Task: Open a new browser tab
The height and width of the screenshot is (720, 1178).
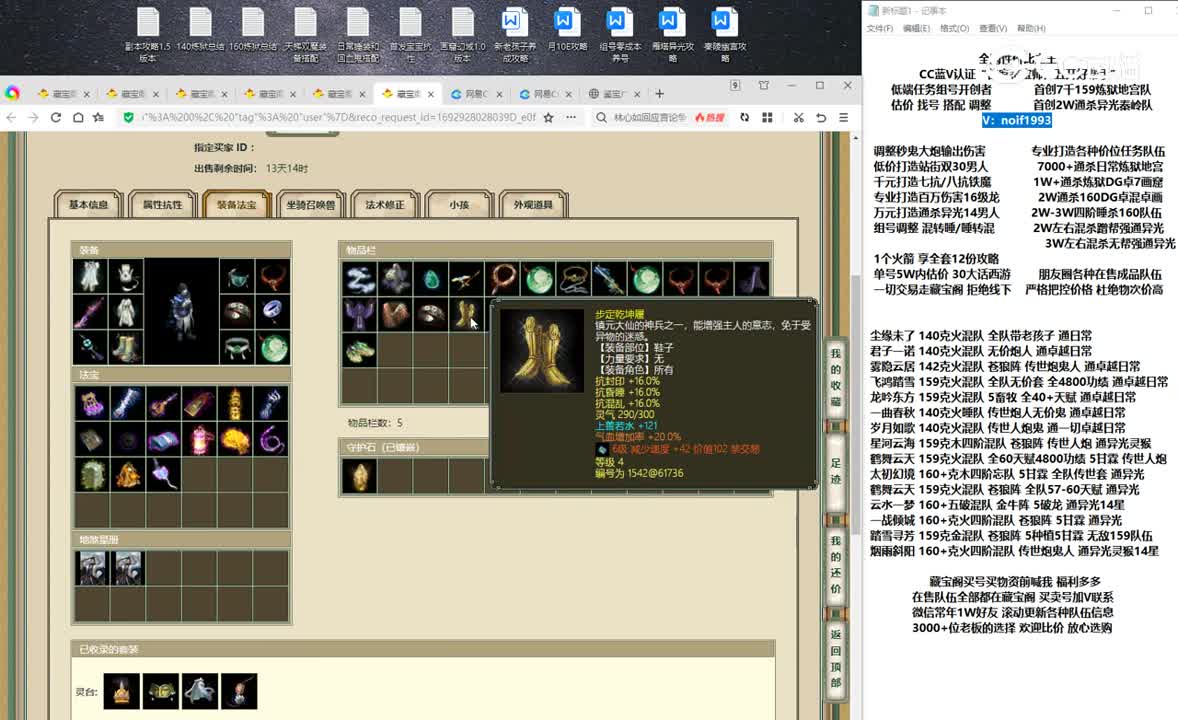Action: [660, 94]
